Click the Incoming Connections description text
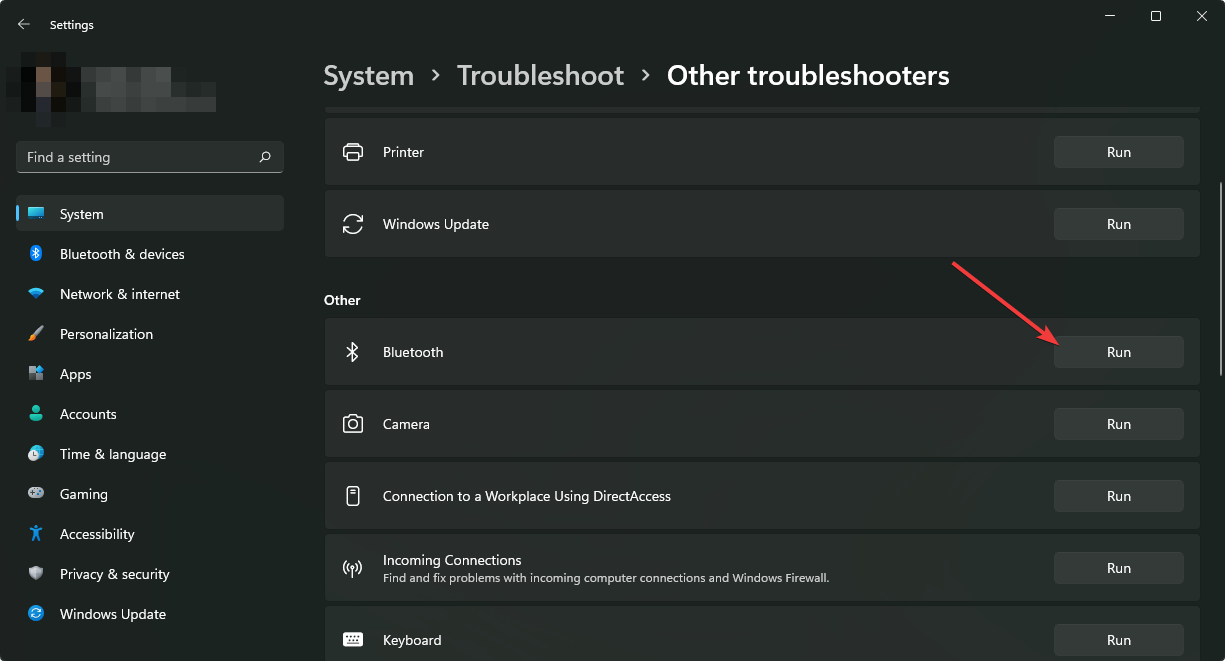This screenshot has height=661, width=1225. [606, 578]
